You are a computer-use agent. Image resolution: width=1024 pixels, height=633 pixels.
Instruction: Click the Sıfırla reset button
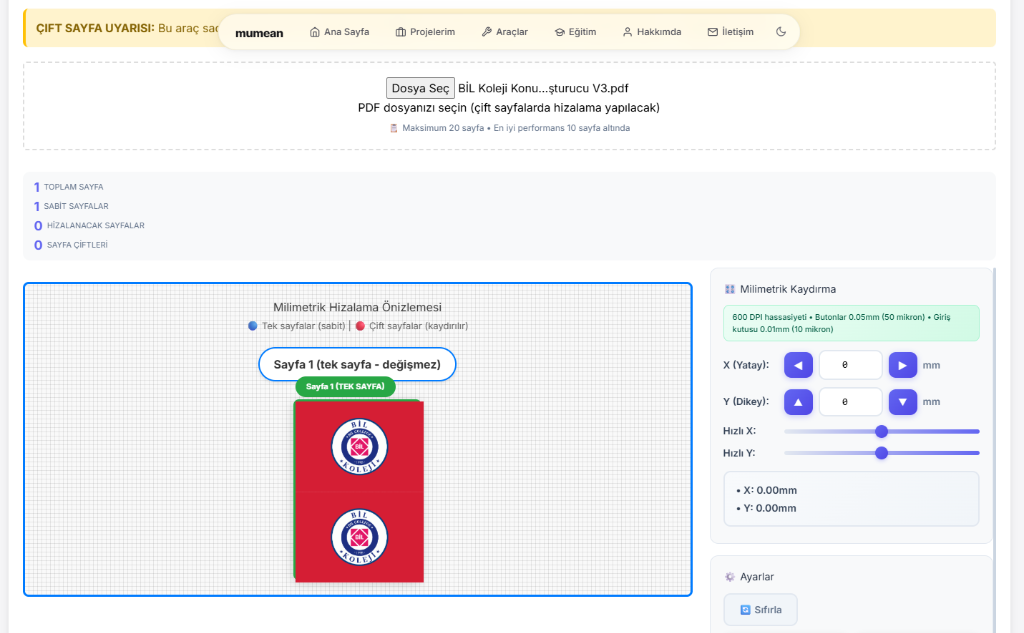pos(760,609)
